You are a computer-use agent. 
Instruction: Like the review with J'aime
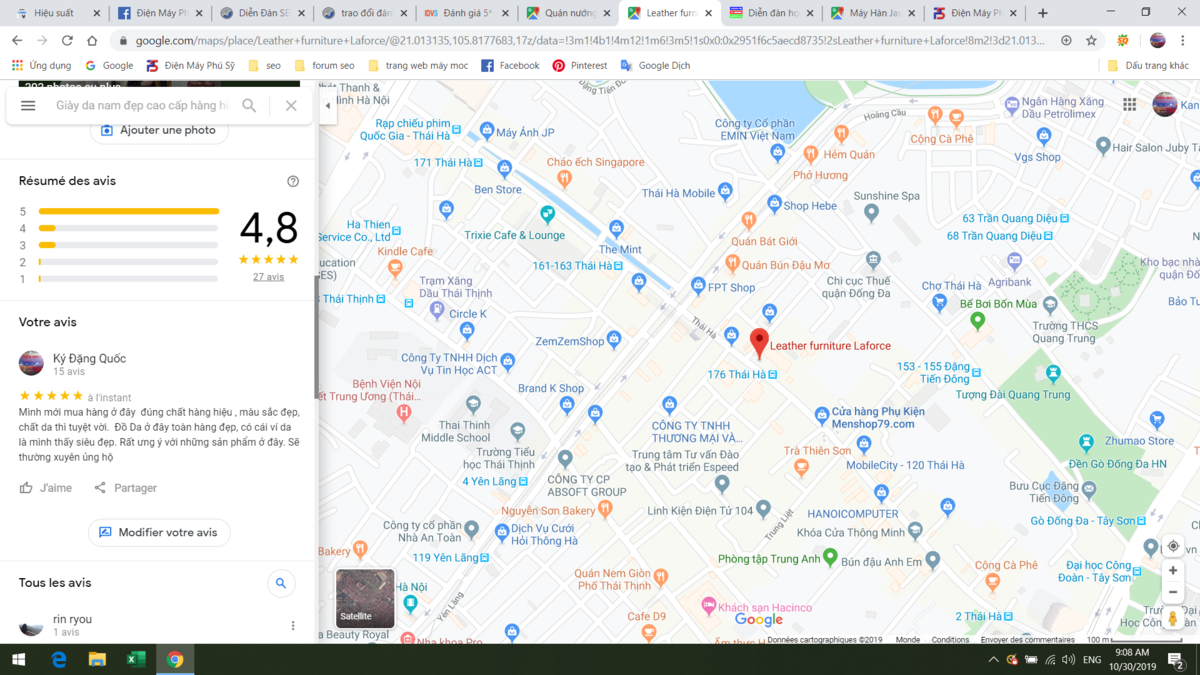(x=46, y=488)
